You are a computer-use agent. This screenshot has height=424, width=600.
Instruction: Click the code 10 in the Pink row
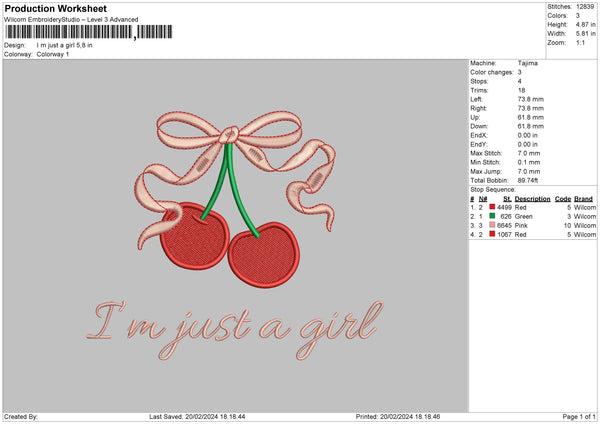(567, 225)
